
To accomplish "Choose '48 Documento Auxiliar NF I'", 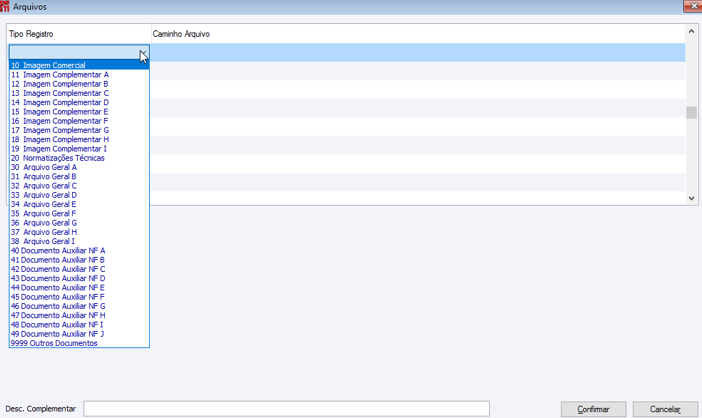I will point(79,324).
